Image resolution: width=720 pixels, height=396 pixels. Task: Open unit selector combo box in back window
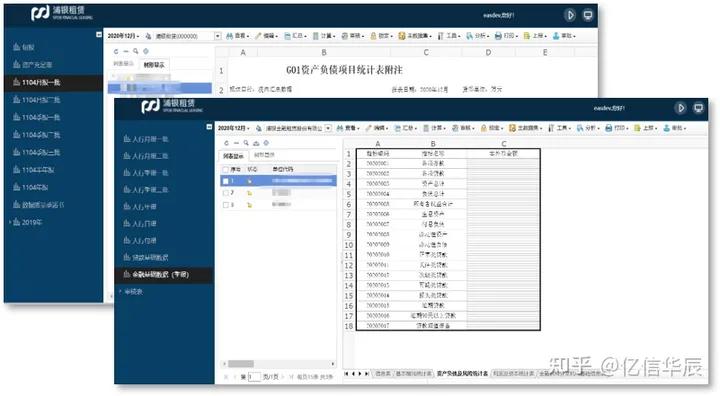coord(187,35)
